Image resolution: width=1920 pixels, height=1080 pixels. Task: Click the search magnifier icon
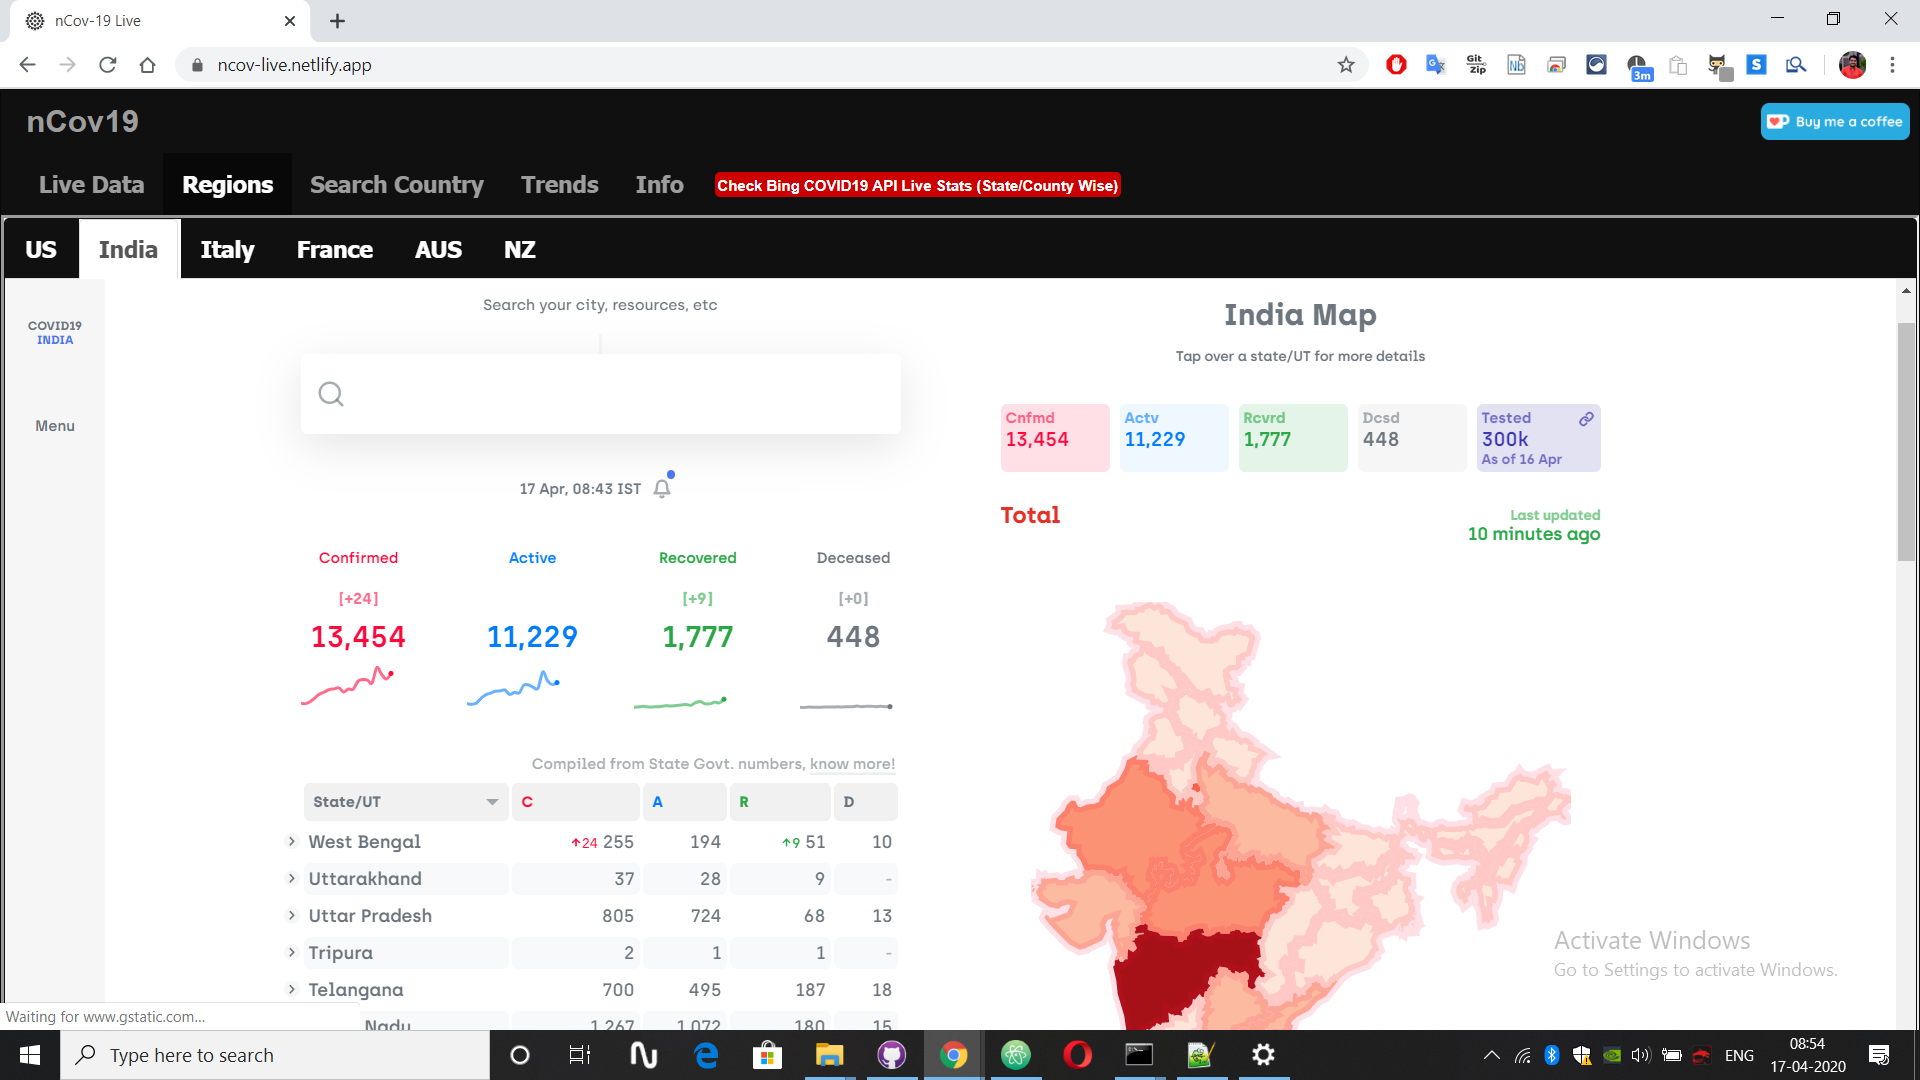click(x=331, y=394)
